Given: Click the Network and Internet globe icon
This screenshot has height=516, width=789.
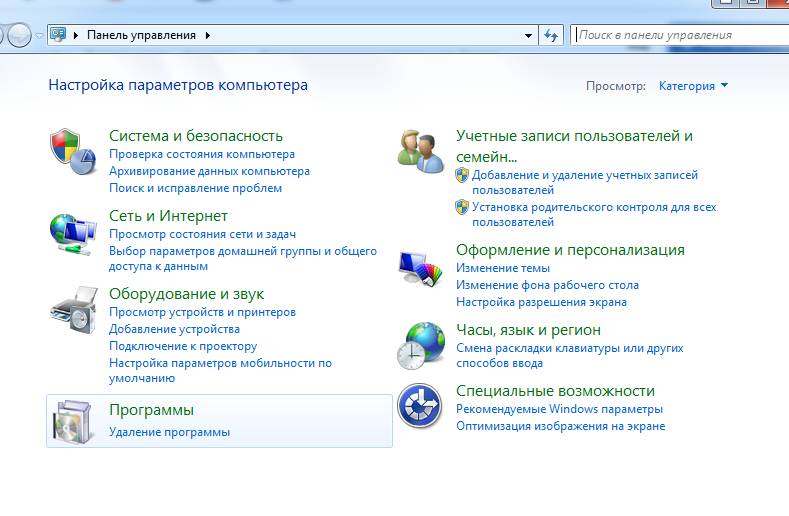Looking at the screenshot, I should point(73,235).
